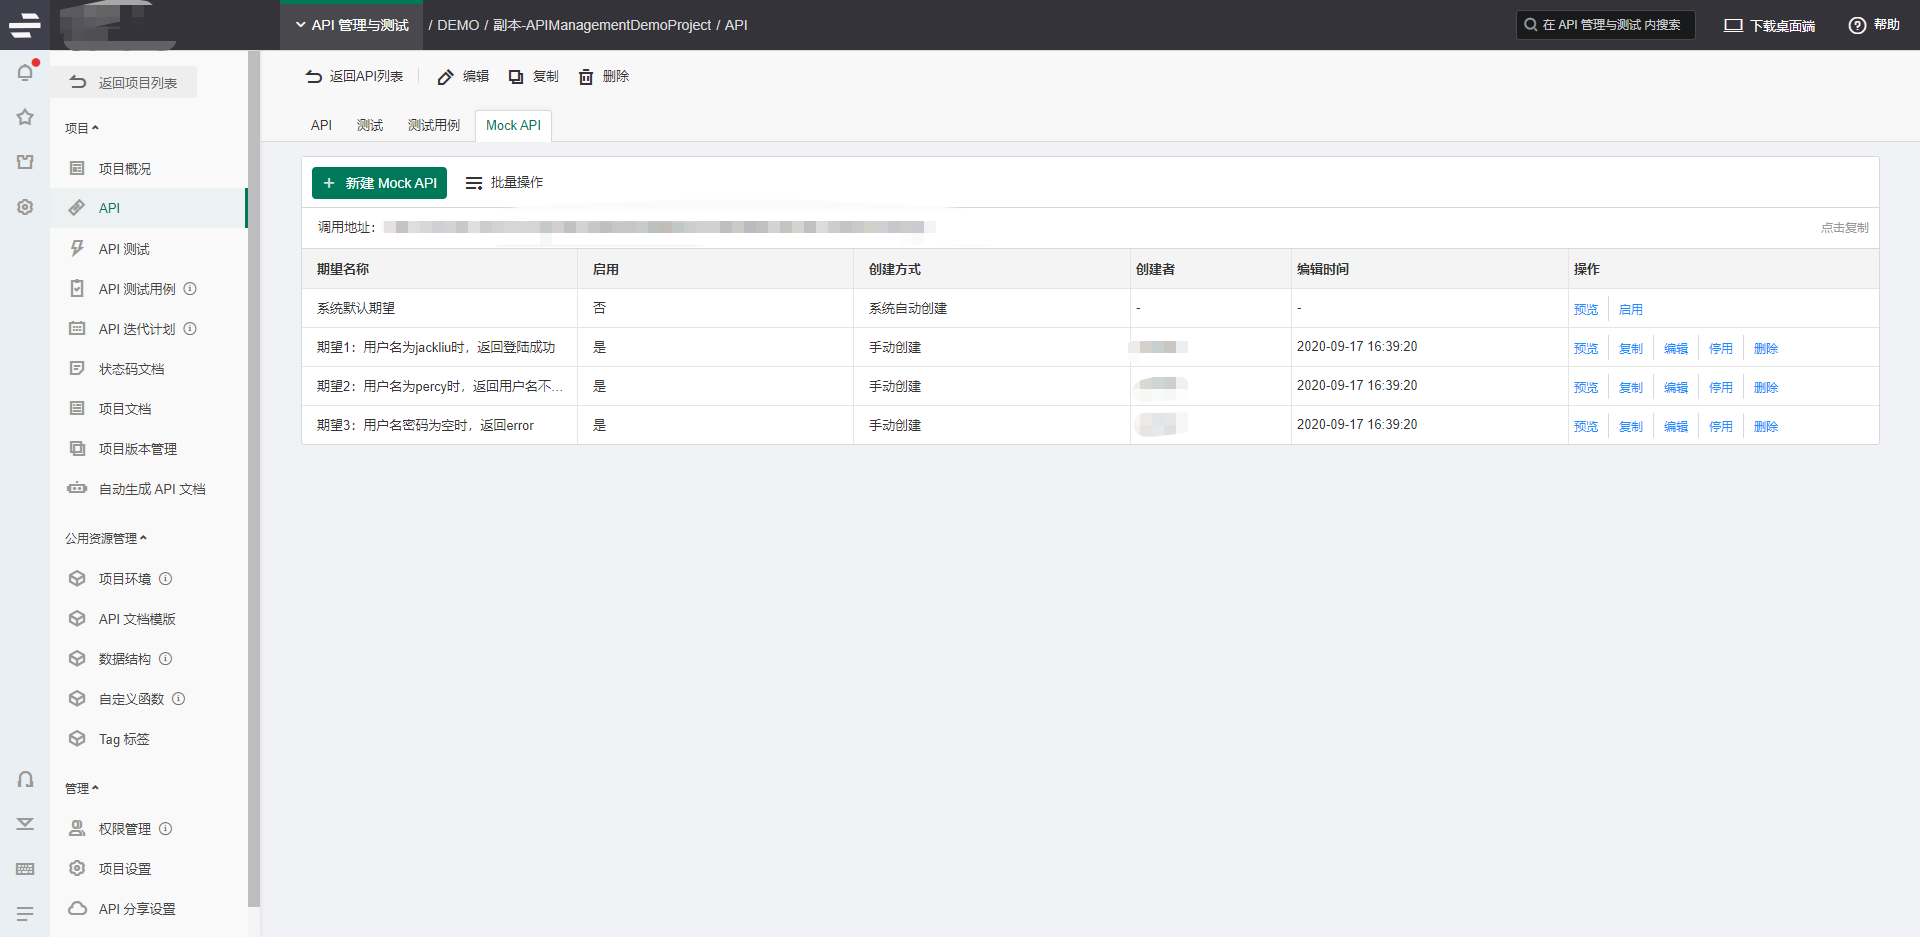Click 启用 for 系统默认期望 row
The width and height of the screenshot is (1920, 937).
[1630, 309]
